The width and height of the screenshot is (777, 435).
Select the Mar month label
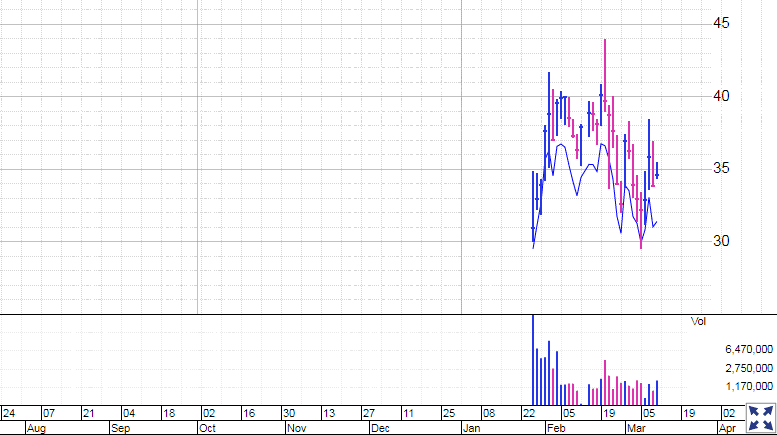click(x=636, y=428)
